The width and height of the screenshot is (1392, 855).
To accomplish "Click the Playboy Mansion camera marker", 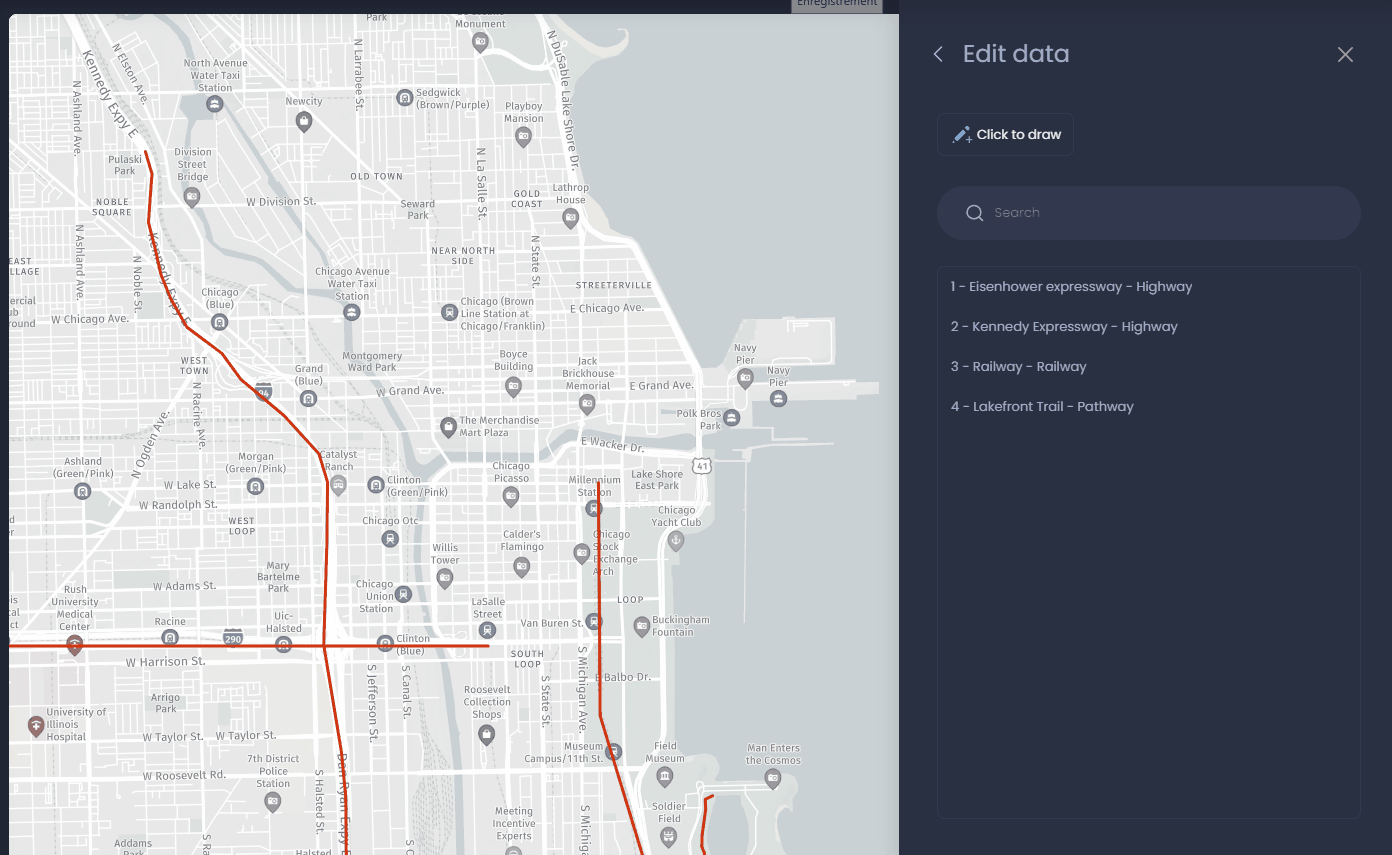I will (x=523, y=138).
